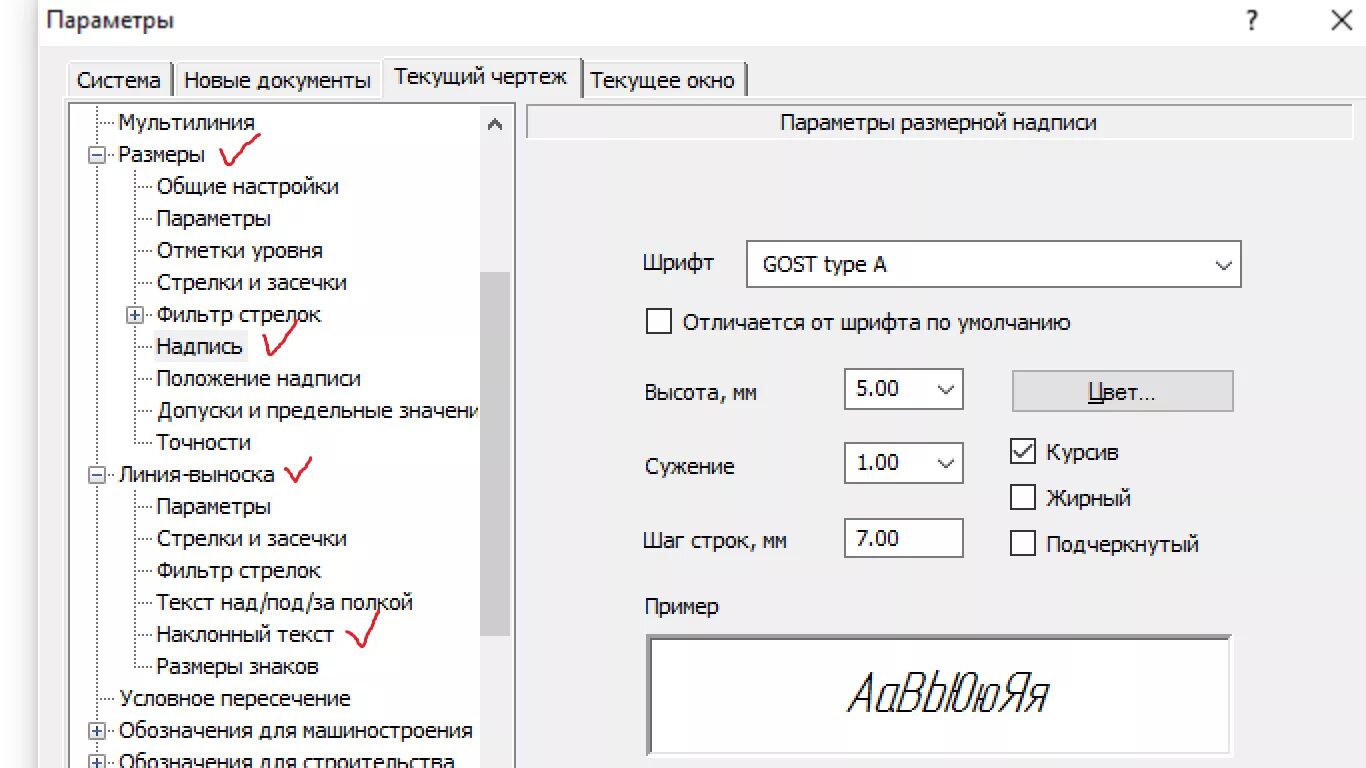Open the Шрифт font dropdown
The image size is (1366, 768).
[993, 265]
